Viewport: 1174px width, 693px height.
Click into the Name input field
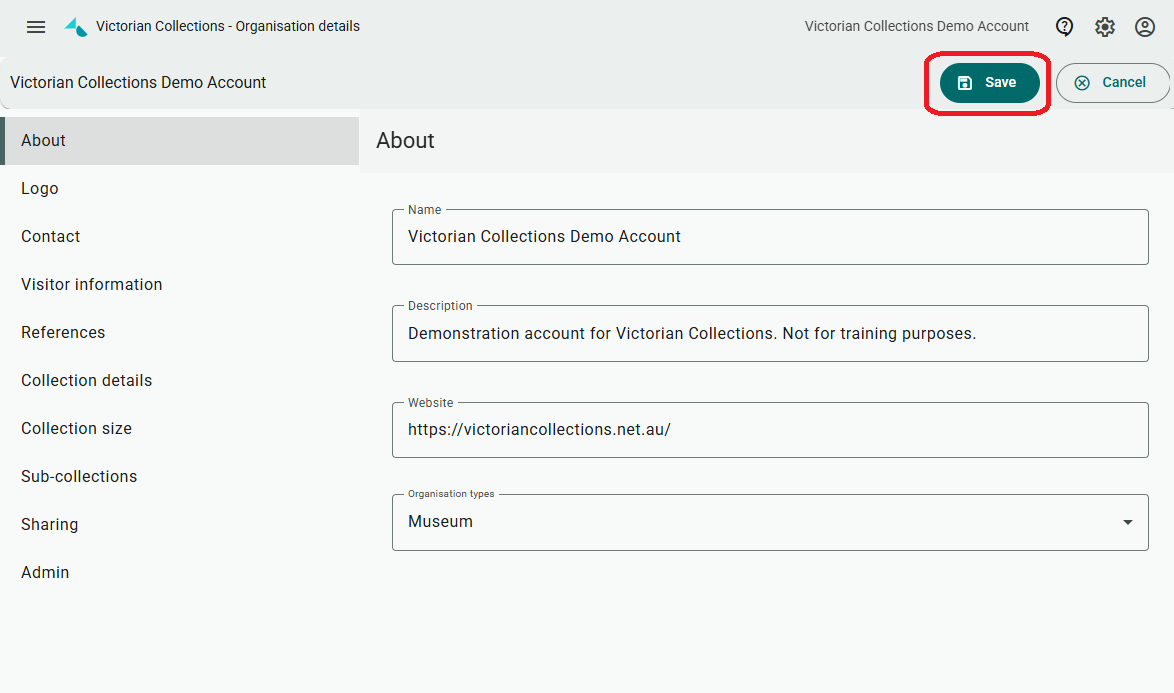(770, 236)
